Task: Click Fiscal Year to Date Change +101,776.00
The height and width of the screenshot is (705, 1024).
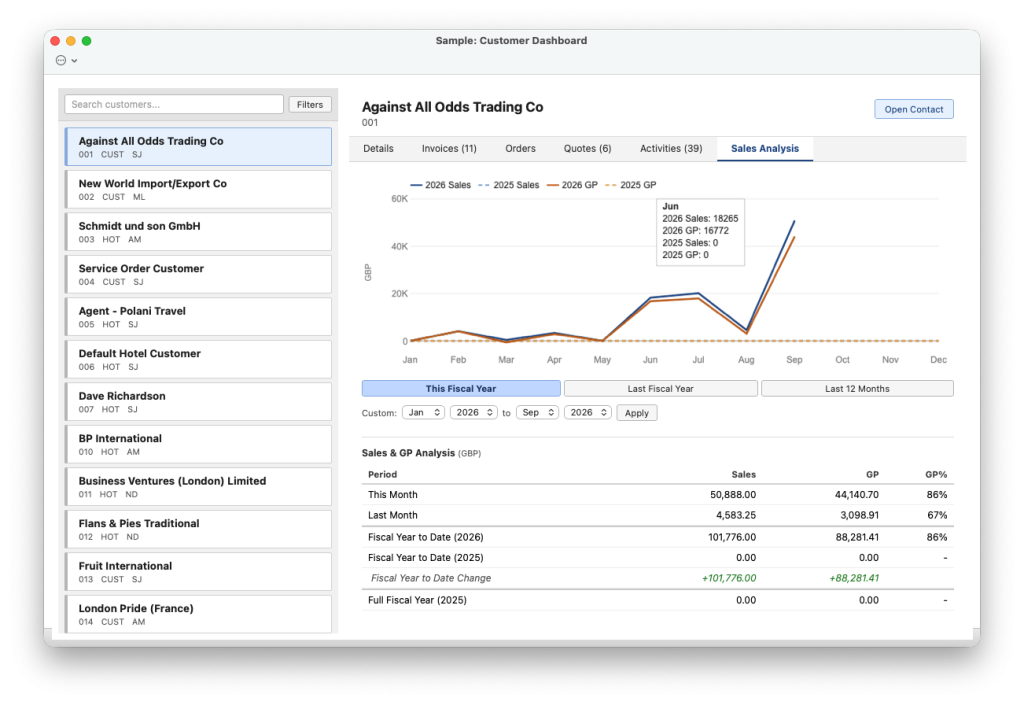Action: (x=729, y=578)
